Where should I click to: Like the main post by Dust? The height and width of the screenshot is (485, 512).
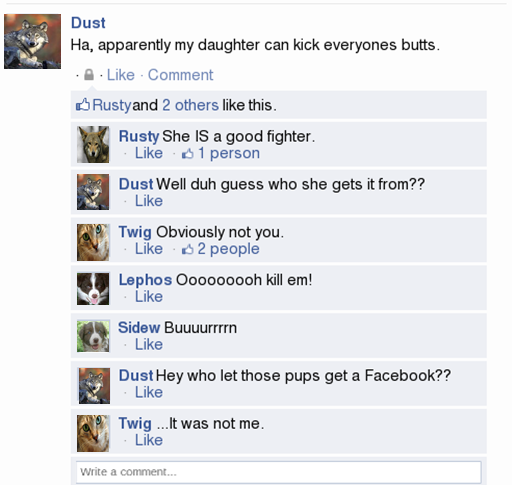coord(121,75)
